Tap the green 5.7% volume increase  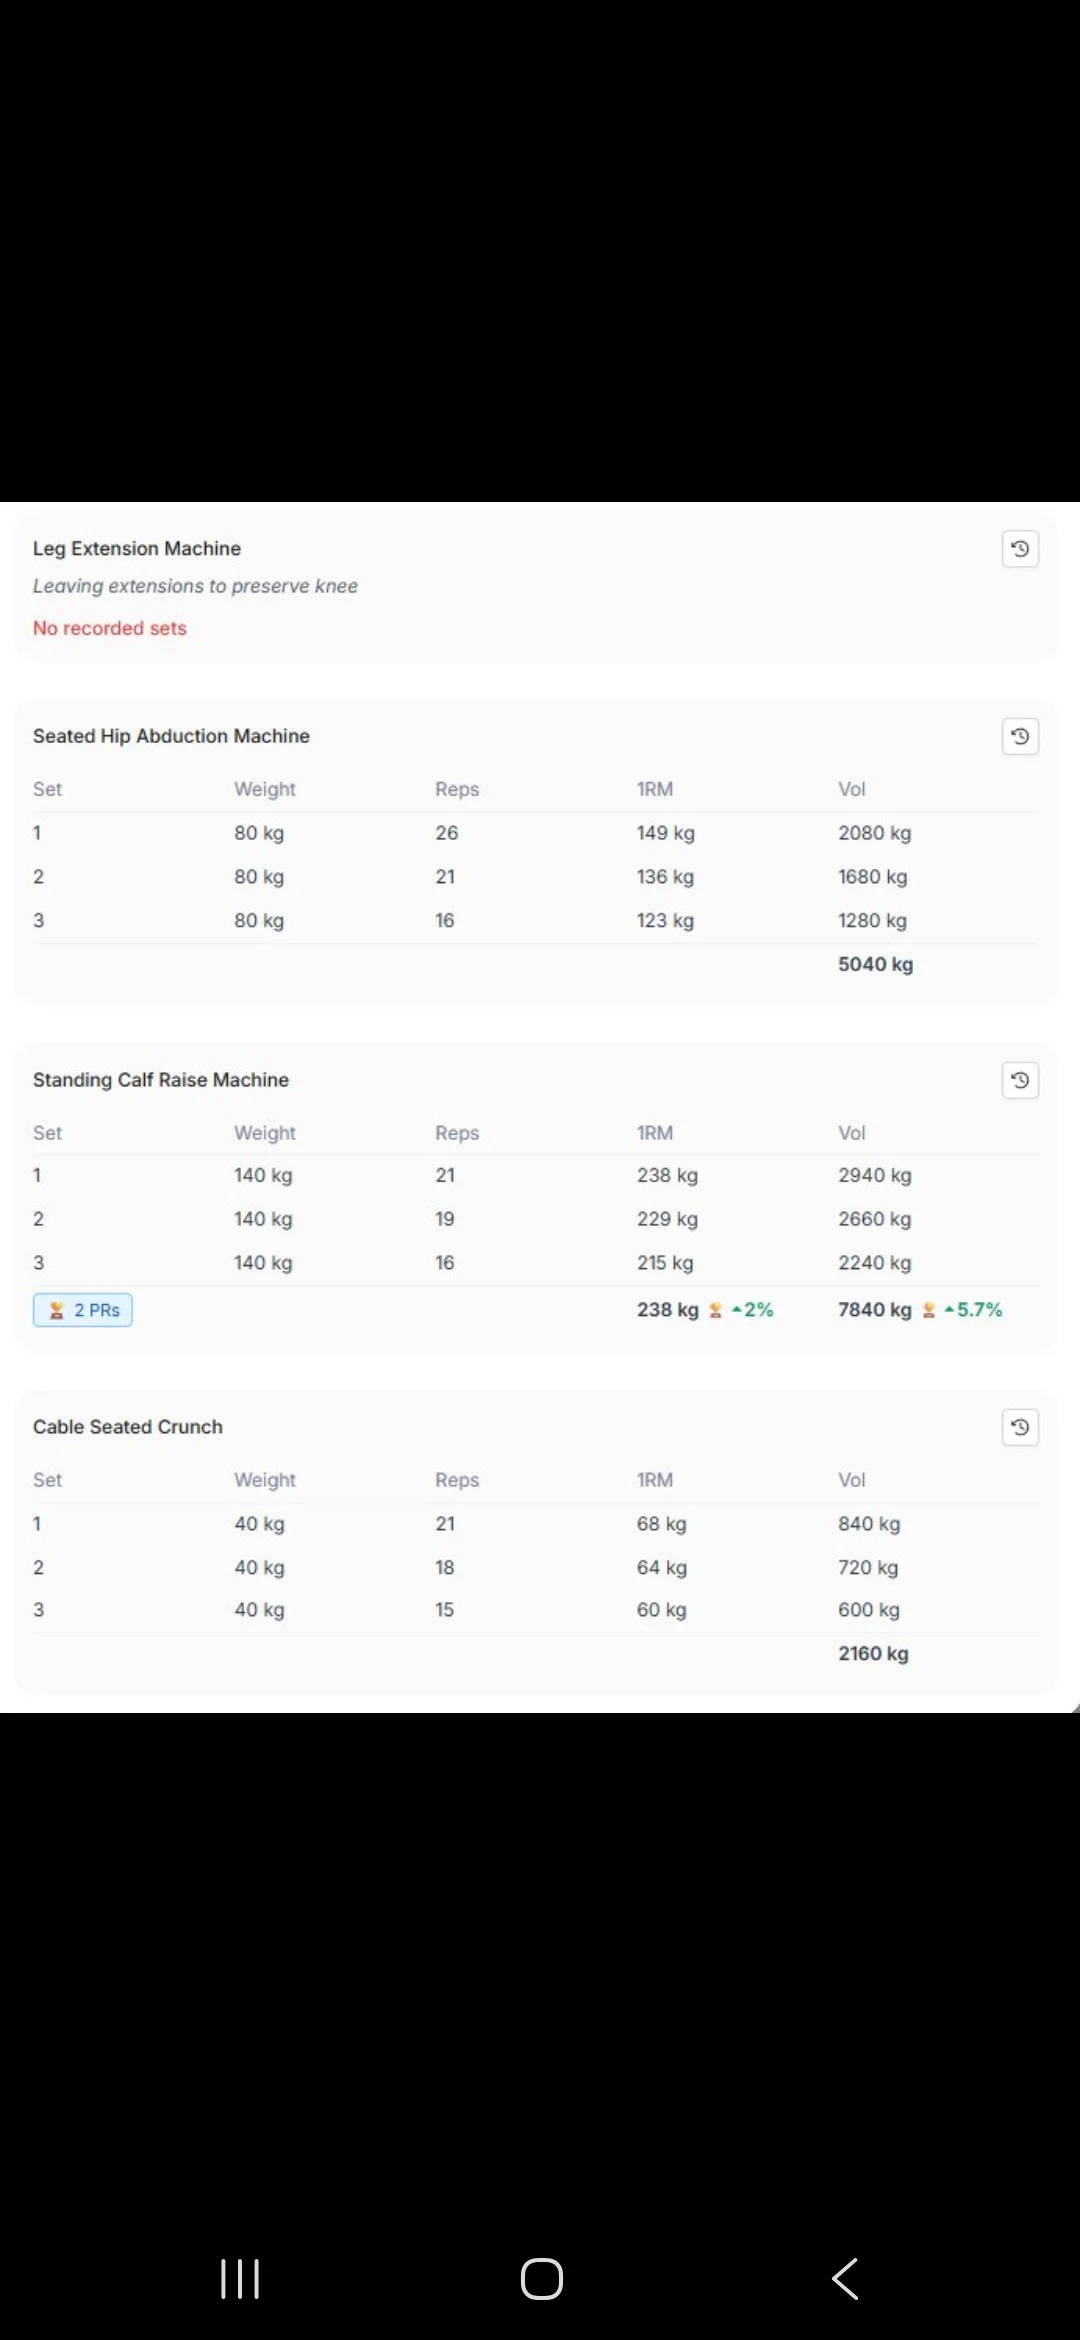[973, 1310]
